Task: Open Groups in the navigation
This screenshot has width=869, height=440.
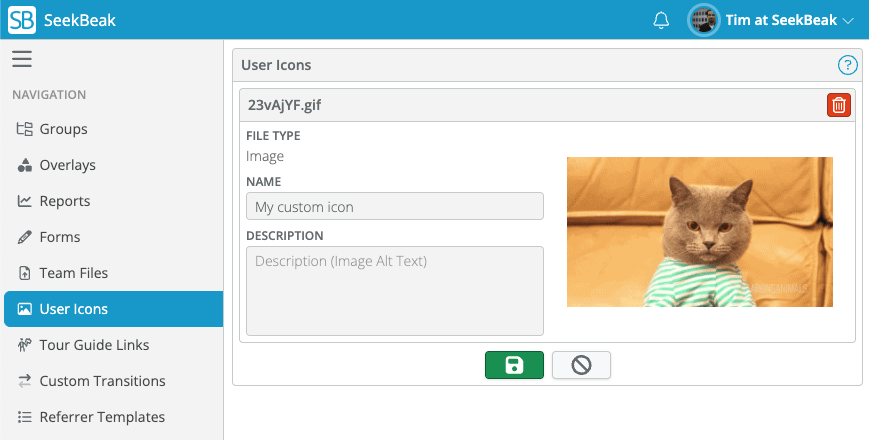Action: point(63,129)
